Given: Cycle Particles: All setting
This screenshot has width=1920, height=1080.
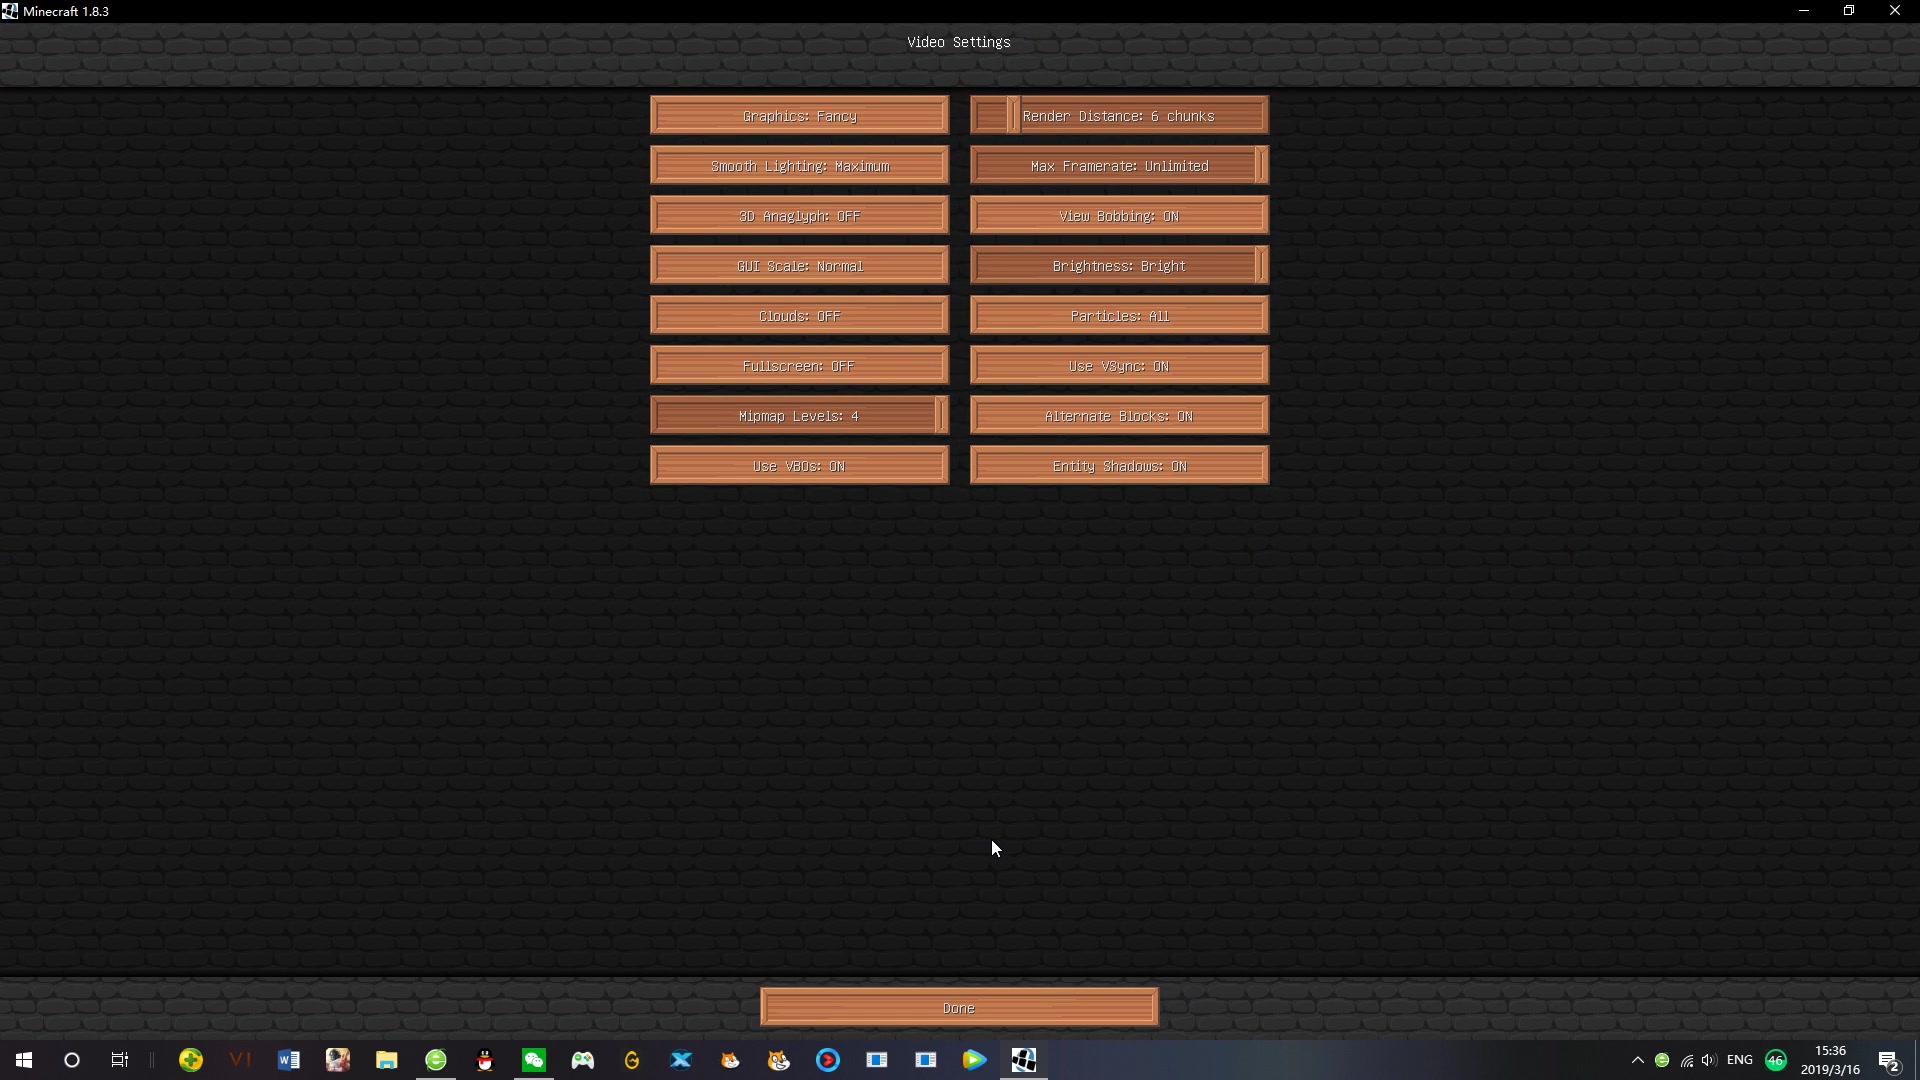Looking at the screenshot, I should point(1119,315).
